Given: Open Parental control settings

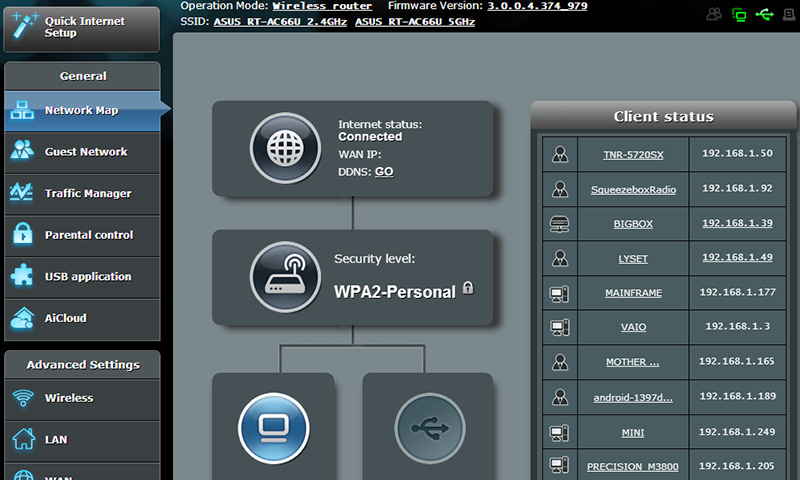Looking at the screenshot, I should click(88, 235).
